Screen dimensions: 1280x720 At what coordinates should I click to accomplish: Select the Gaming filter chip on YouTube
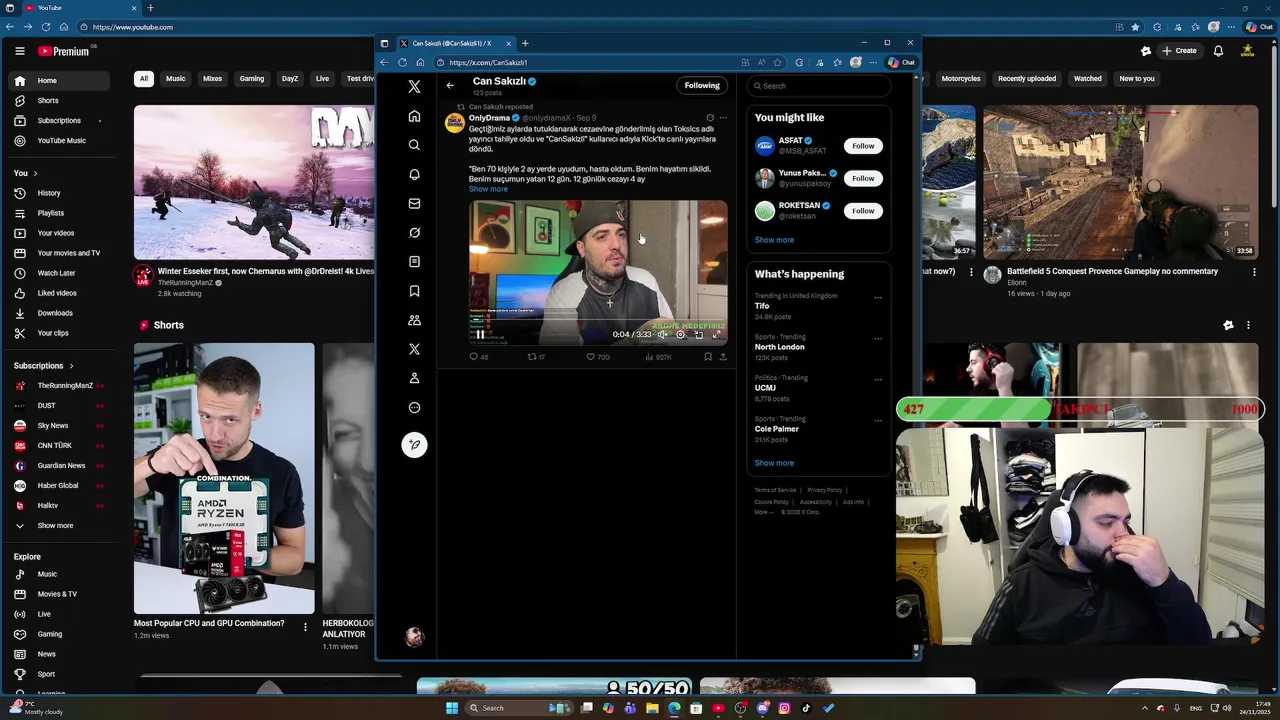(x=252, y=78)
